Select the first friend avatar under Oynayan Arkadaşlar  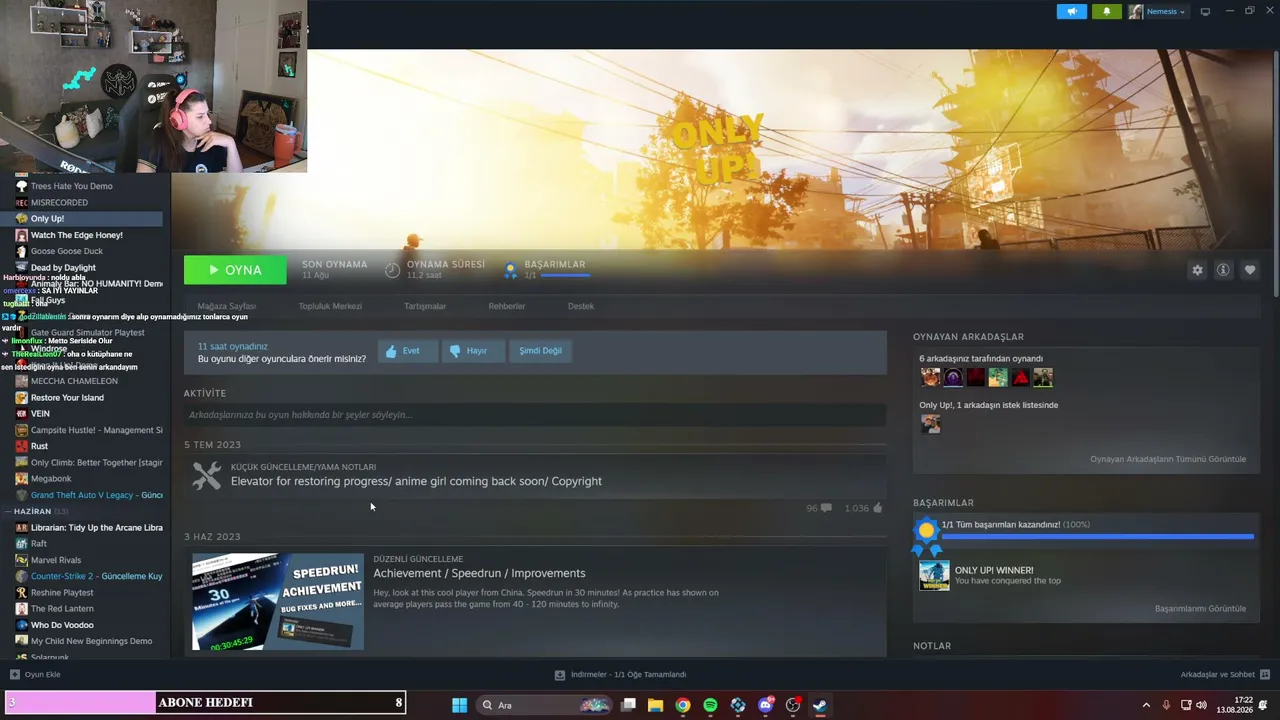pos(931,377)
